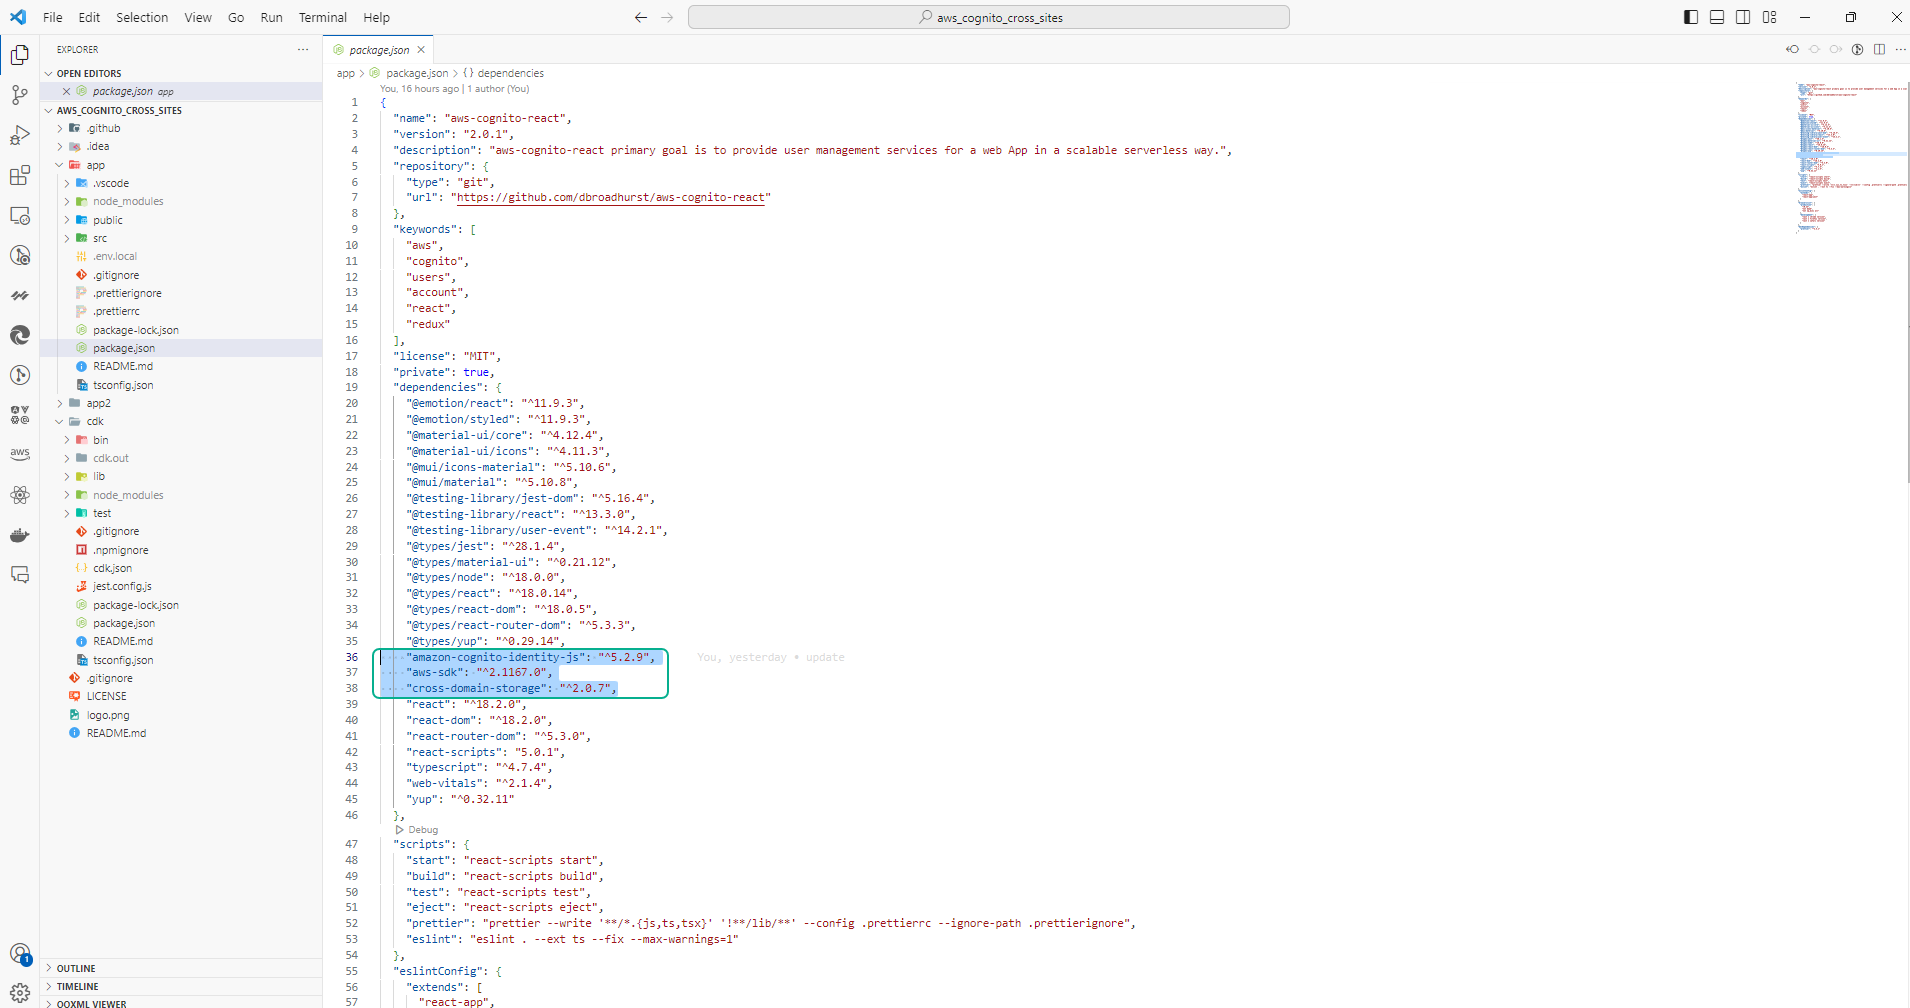Toggle bottom Panel visibility
This screenshot has height=1008, width=1910.
1717,17
